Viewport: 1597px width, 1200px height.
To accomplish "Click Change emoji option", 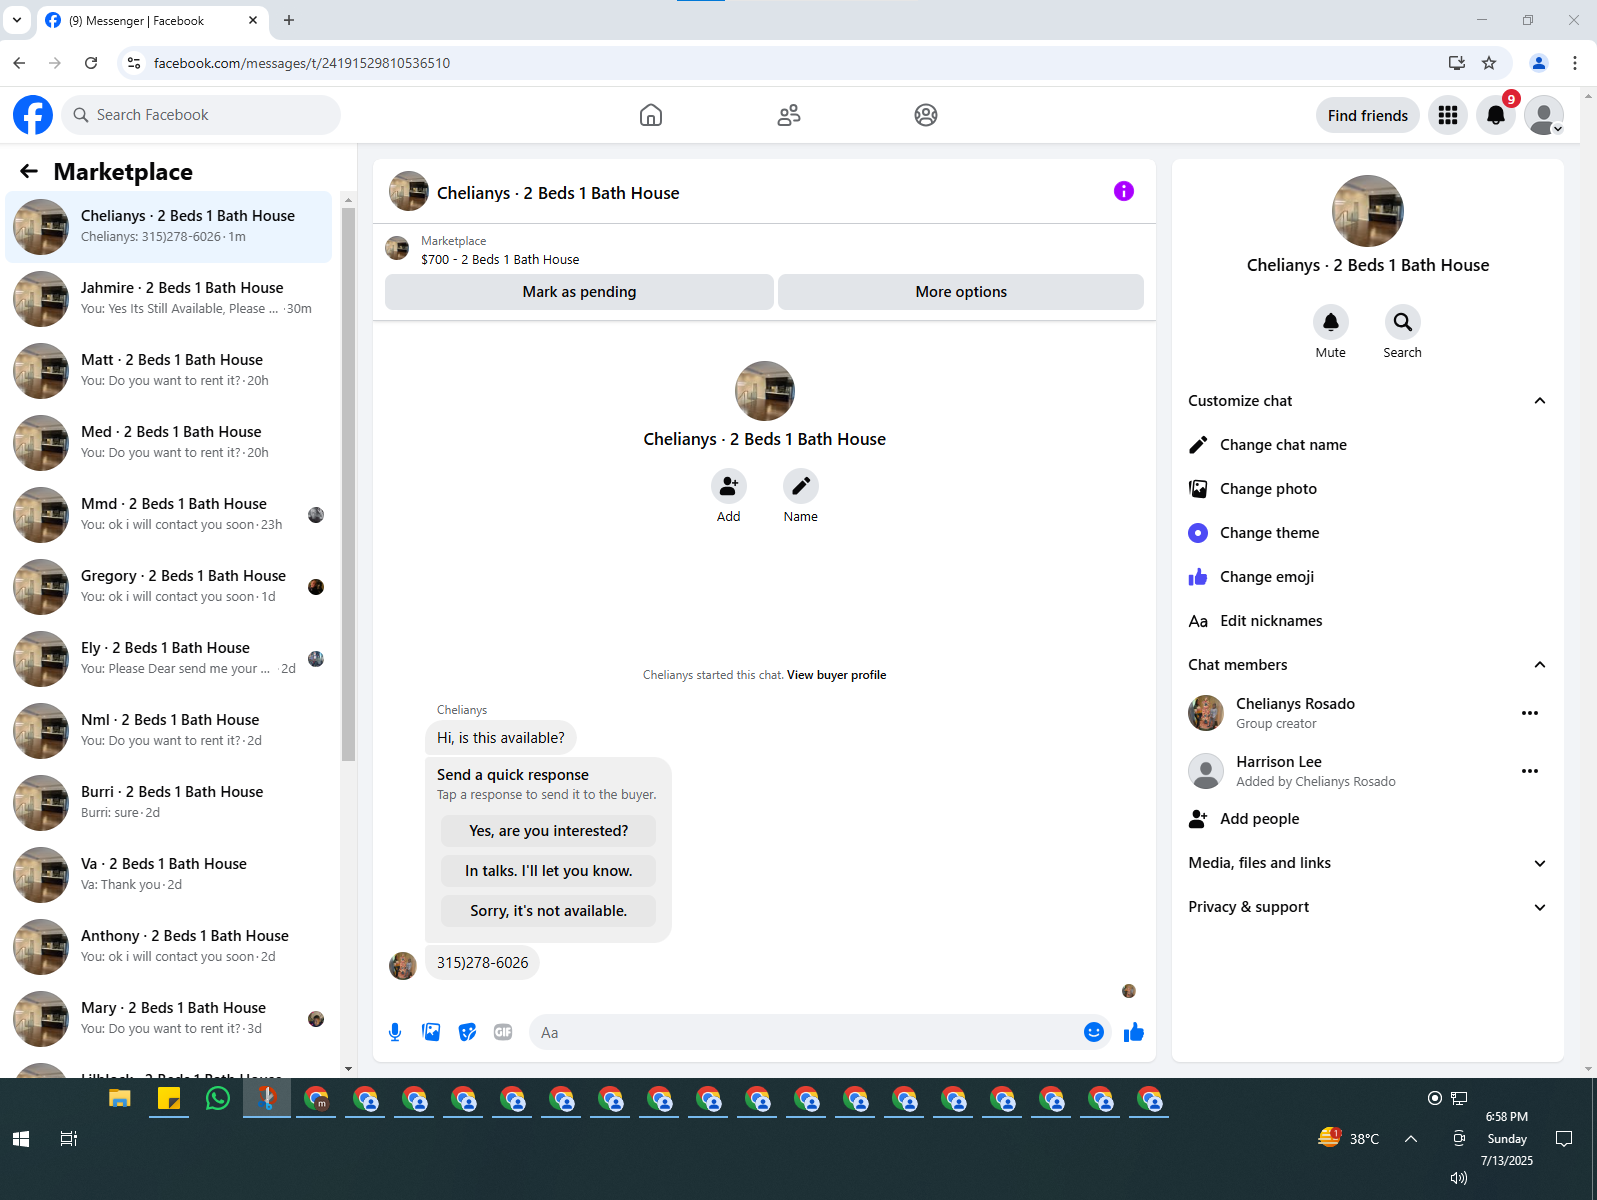I will tap(1367, 577).
